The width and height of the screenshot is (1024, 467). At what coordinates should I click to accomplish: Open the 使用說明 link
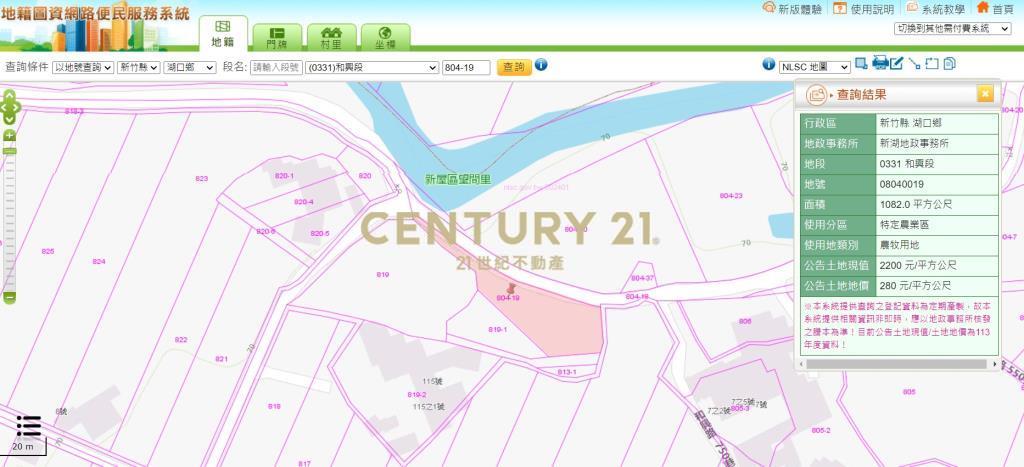[864, 8]
